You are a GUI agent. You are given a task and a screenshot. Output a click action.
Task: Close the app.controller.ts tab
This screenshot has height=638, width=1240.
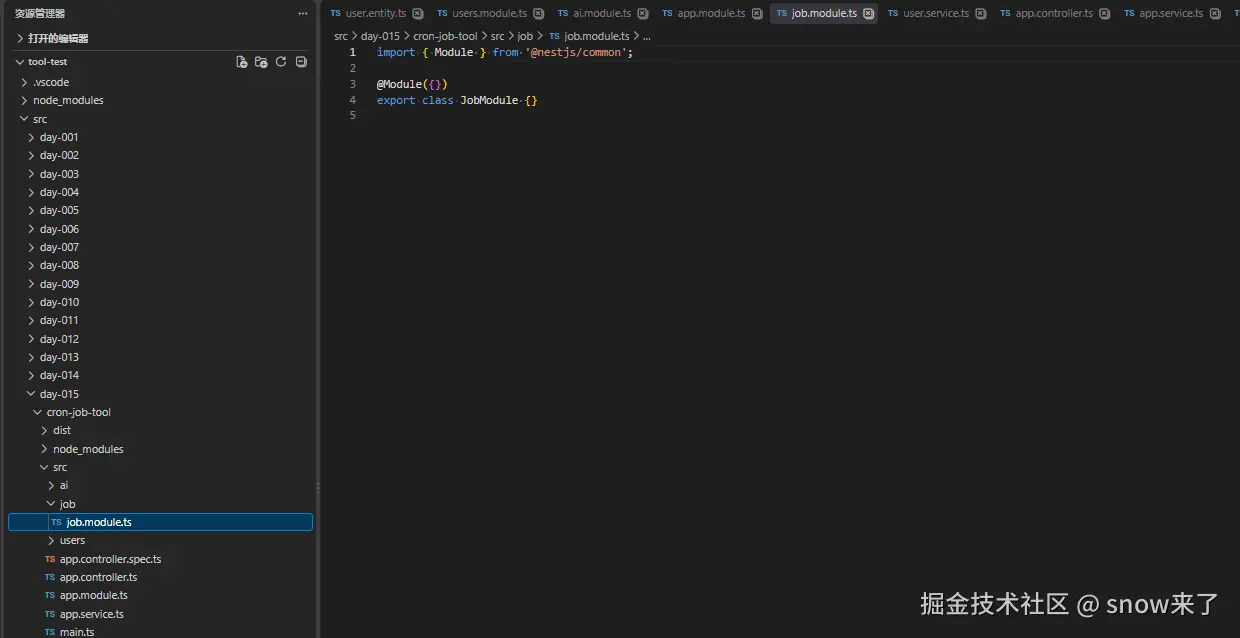pos(1104,14)
